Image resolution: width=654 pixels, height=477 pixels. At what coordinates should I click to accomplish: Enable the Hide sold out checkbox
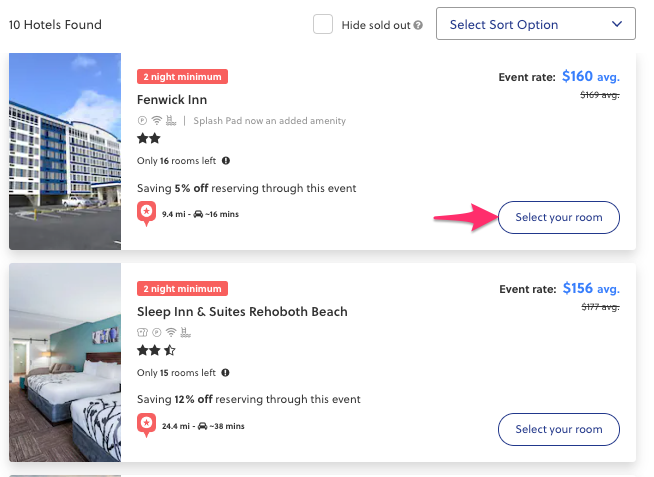(323, 24)
